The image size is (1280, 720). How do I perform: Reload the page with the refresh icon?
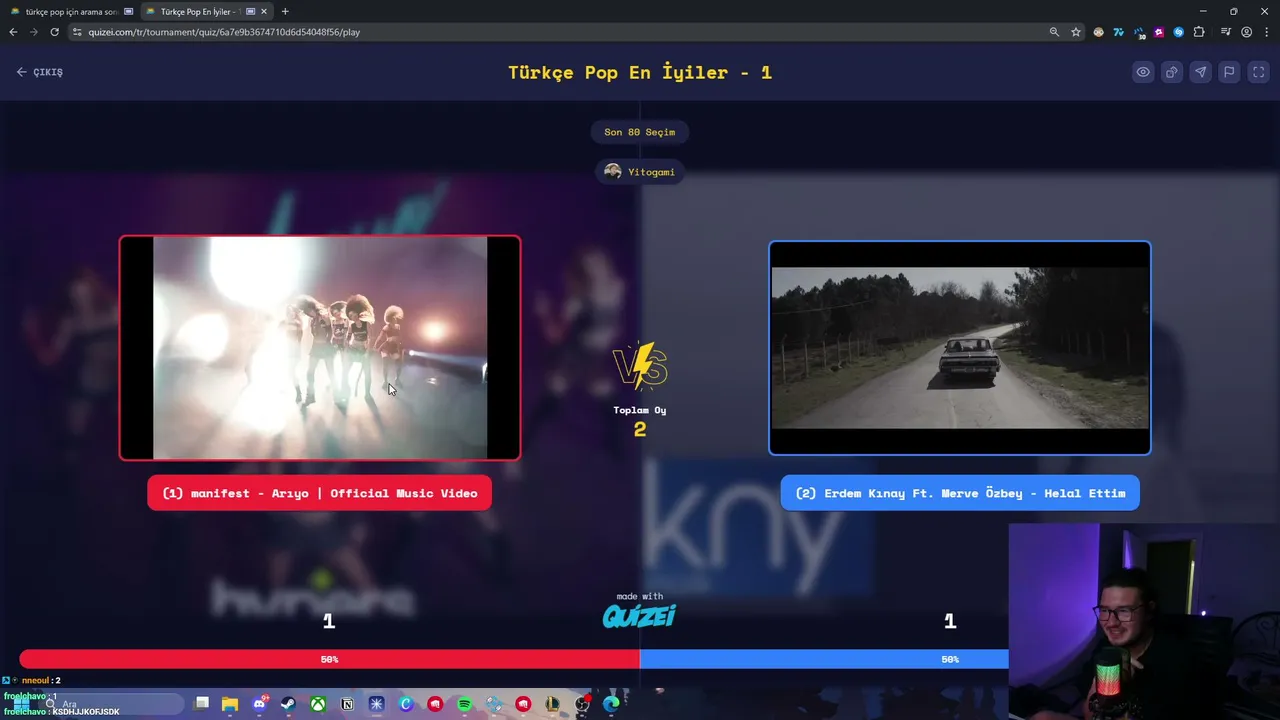click(x=54, y=32)
